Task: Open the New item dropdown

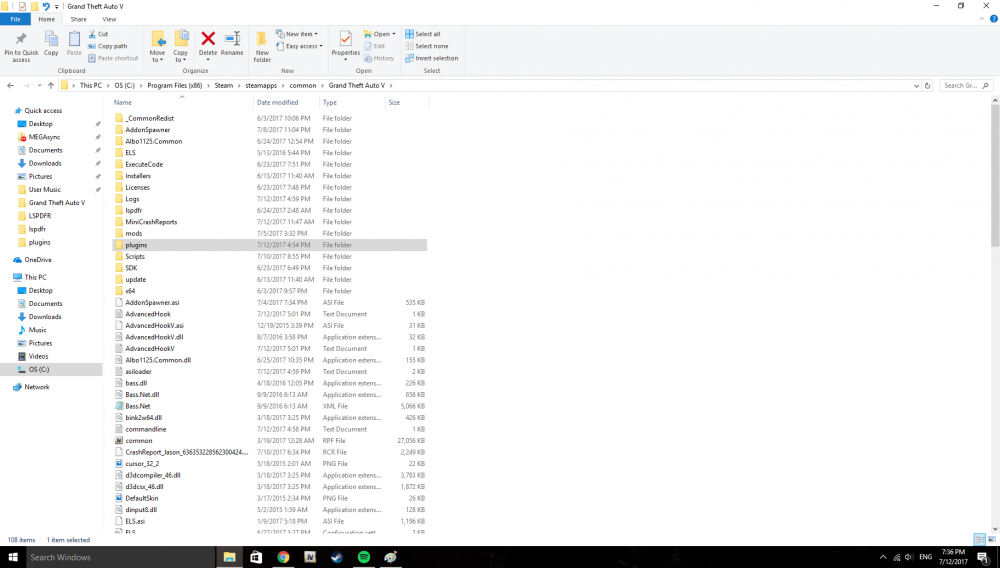Action: point(297,34)
